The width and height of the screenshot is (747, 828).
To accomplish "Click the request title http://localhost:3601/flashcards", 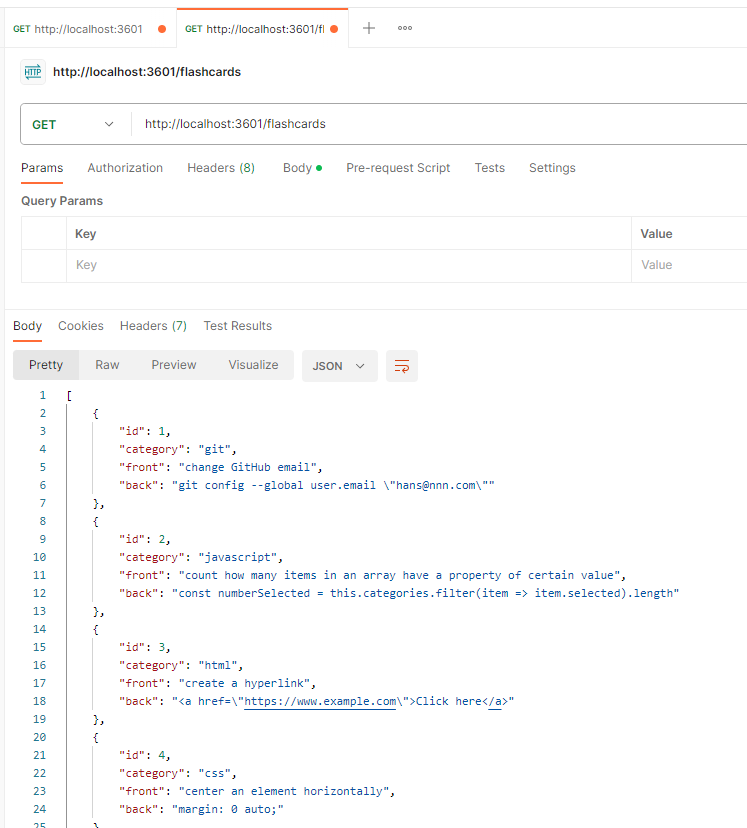I will click(x=147, y=72).
